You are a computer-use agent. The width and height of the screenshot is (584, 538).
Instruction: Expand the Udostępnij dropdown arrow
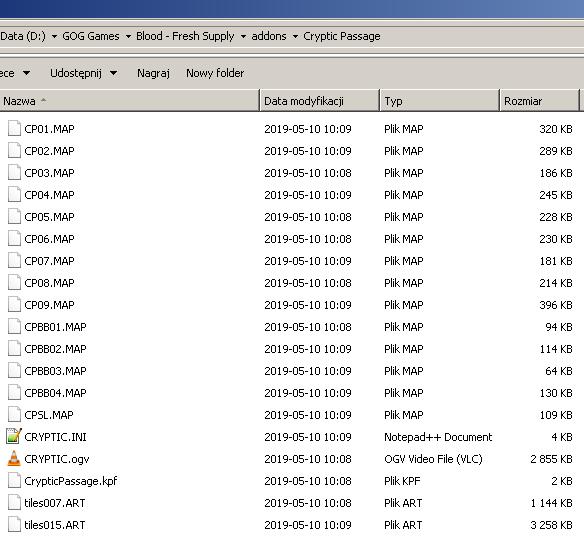click(x=114, y=73)
